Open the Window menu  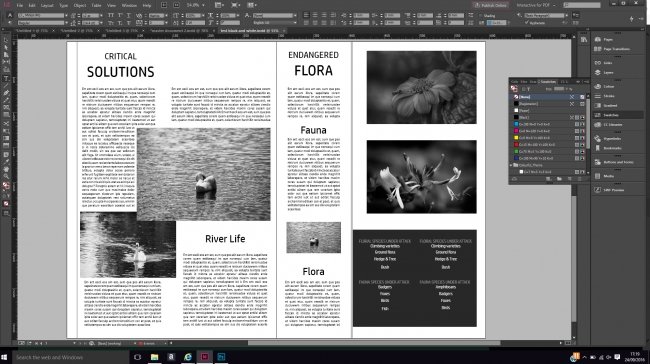129,5
